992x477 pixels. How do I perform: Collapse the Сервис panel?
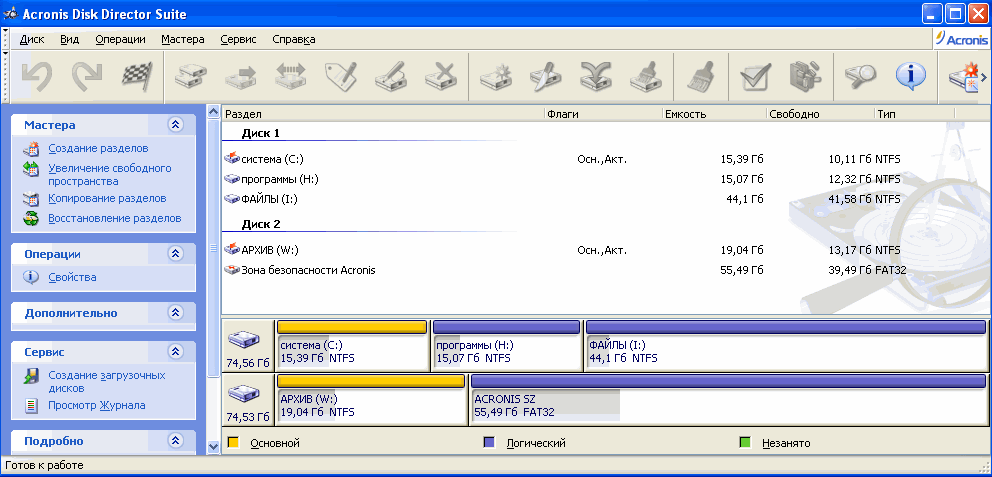tap(175, 351)
